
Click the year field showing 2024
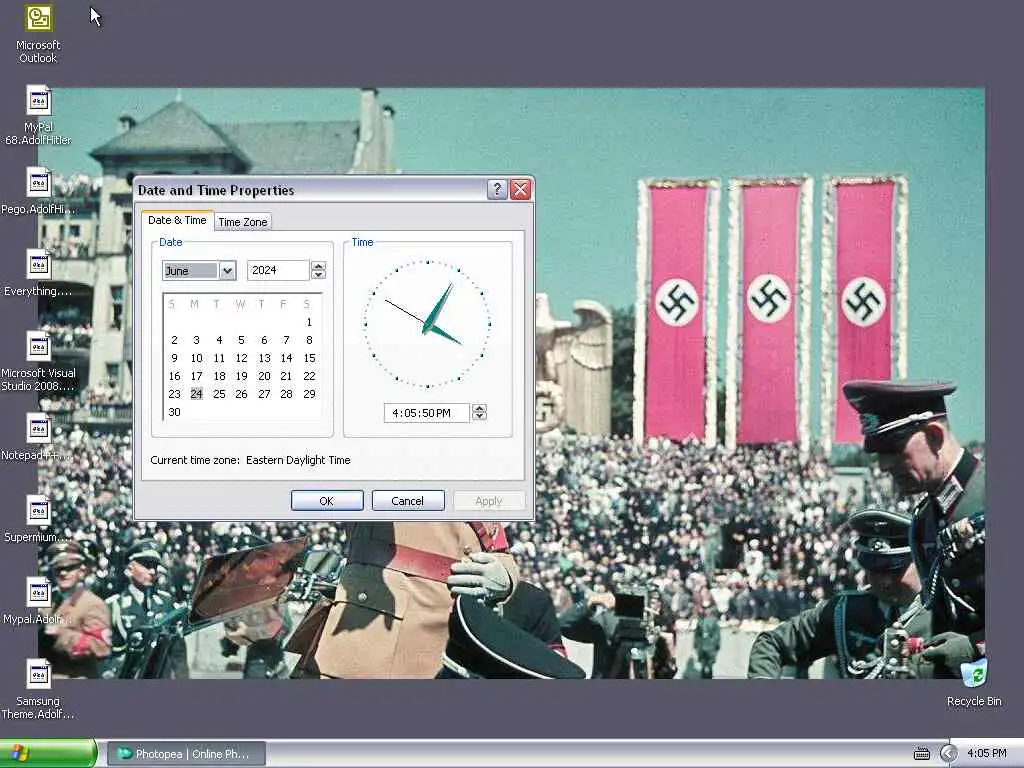278,270
